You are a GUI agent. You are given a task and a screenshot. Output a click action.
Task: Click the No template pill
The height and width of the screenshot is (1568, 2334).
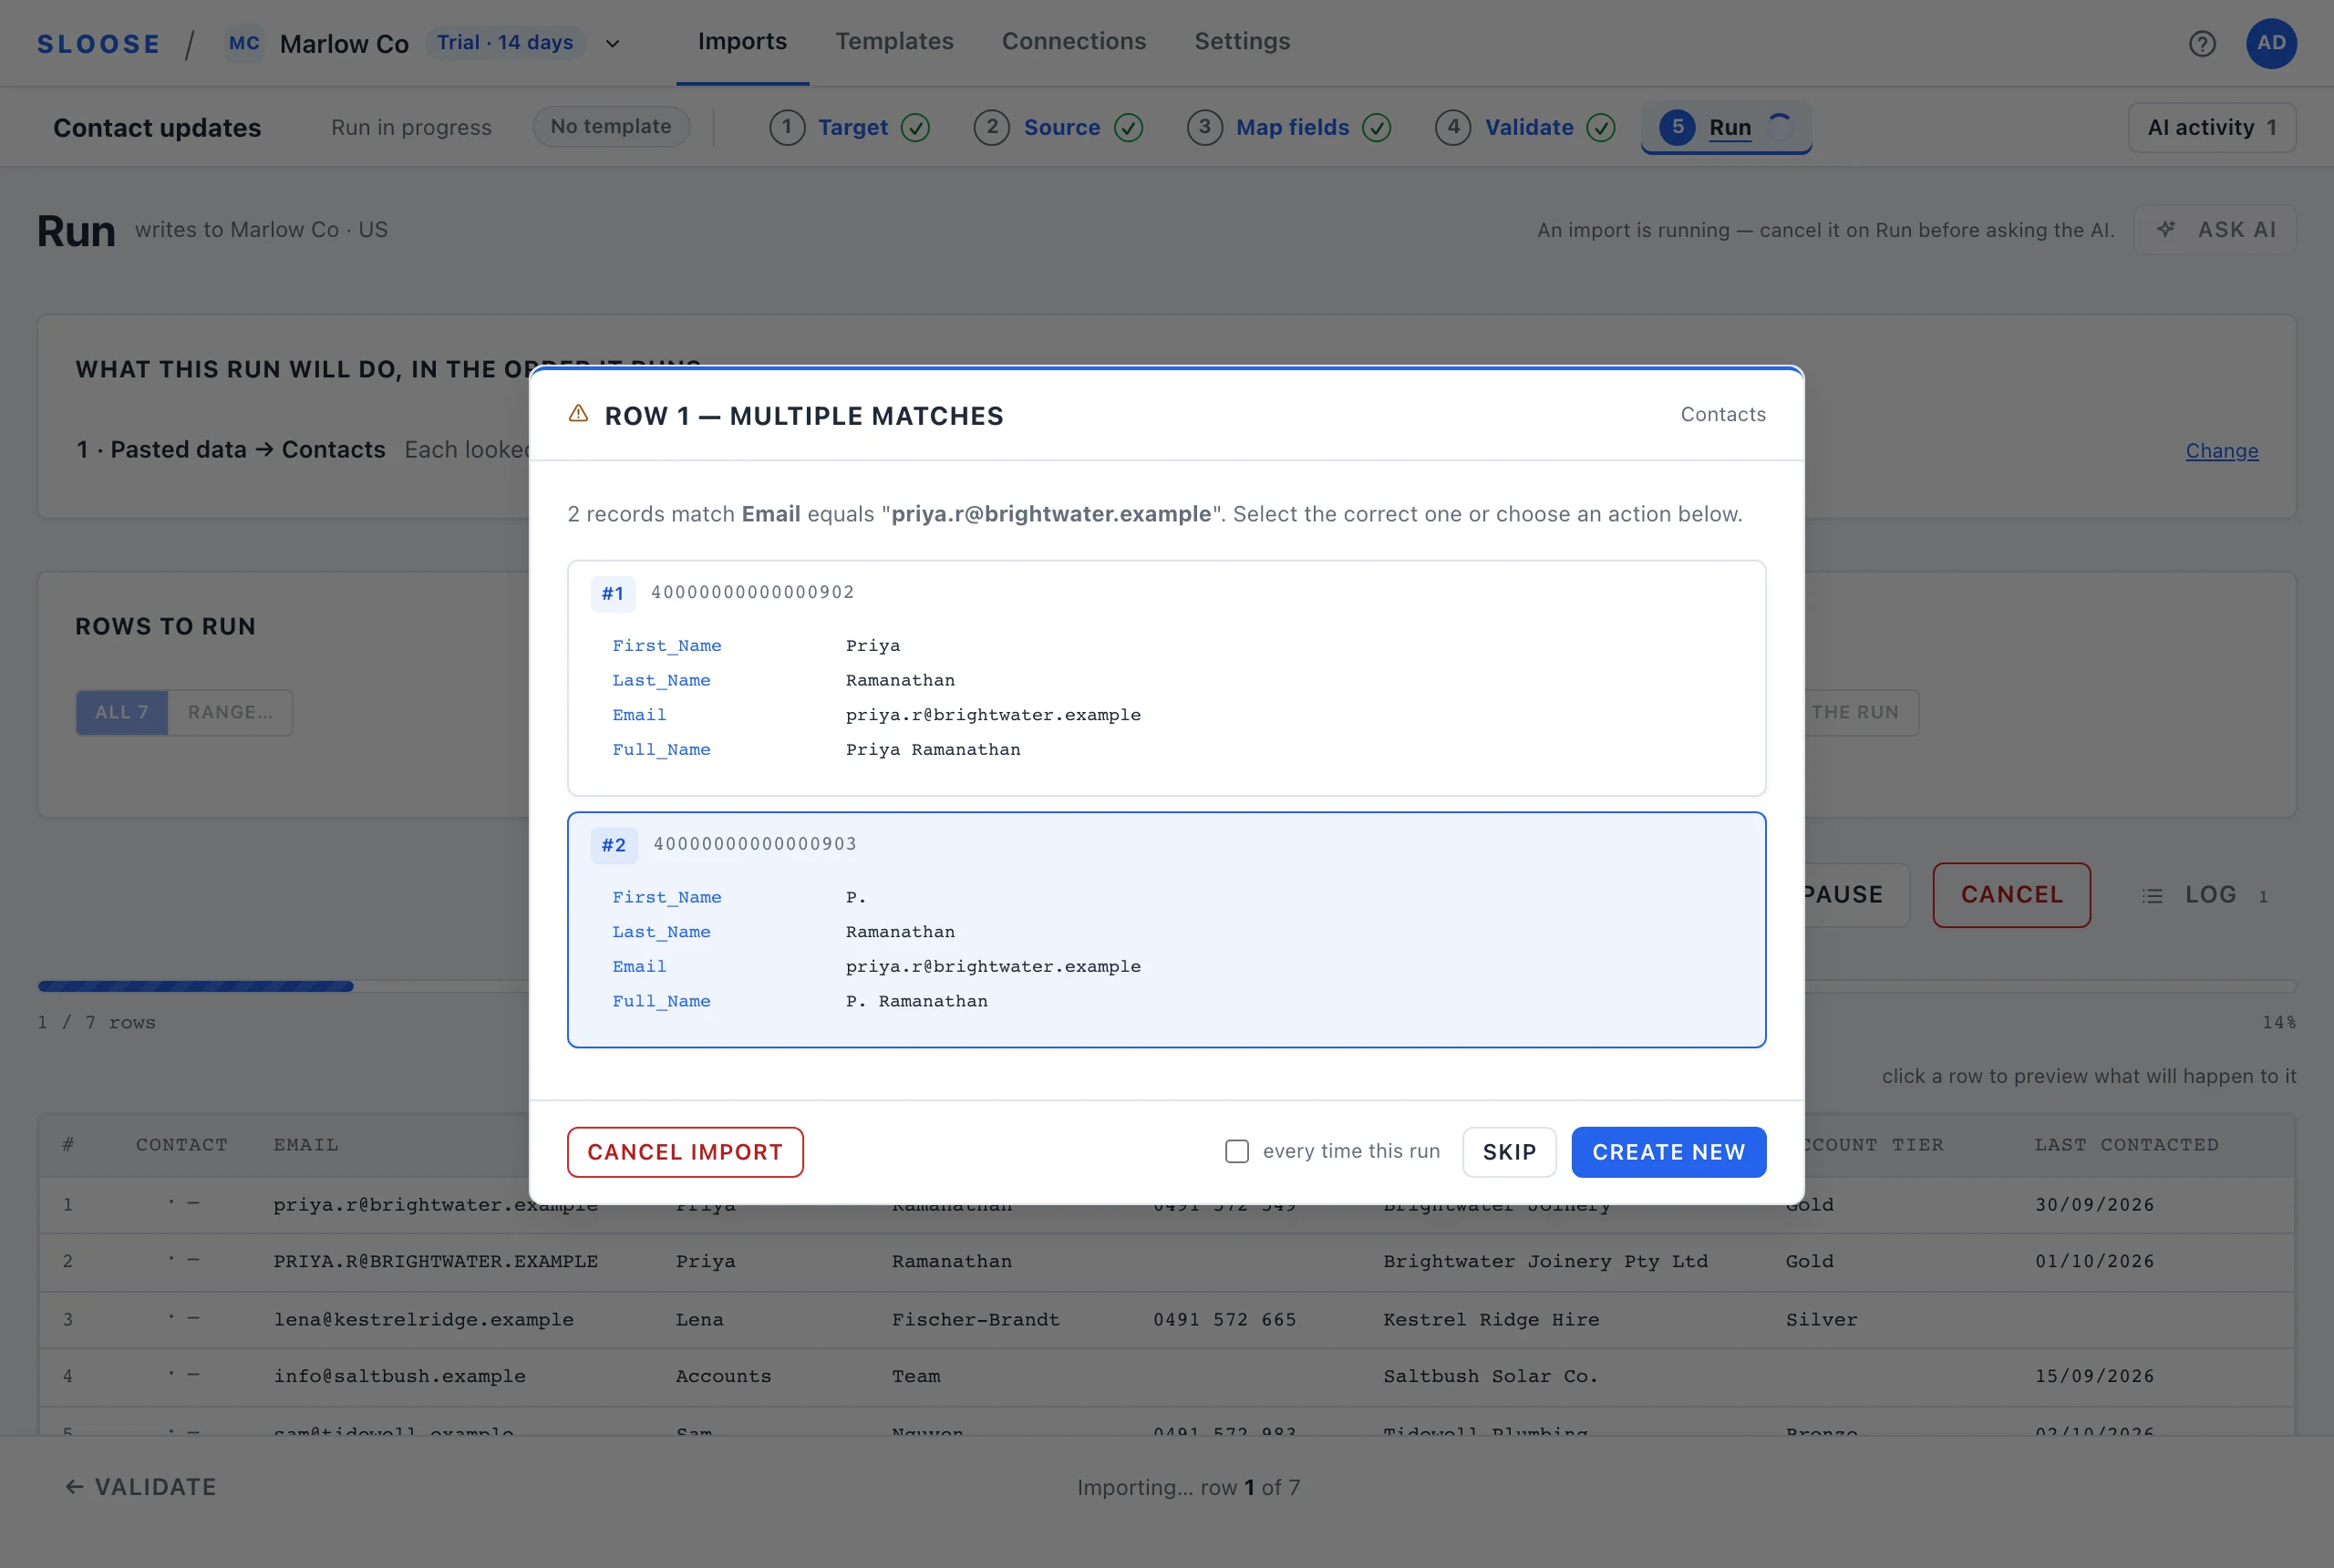pyautogui.click(x=610, y=127)
